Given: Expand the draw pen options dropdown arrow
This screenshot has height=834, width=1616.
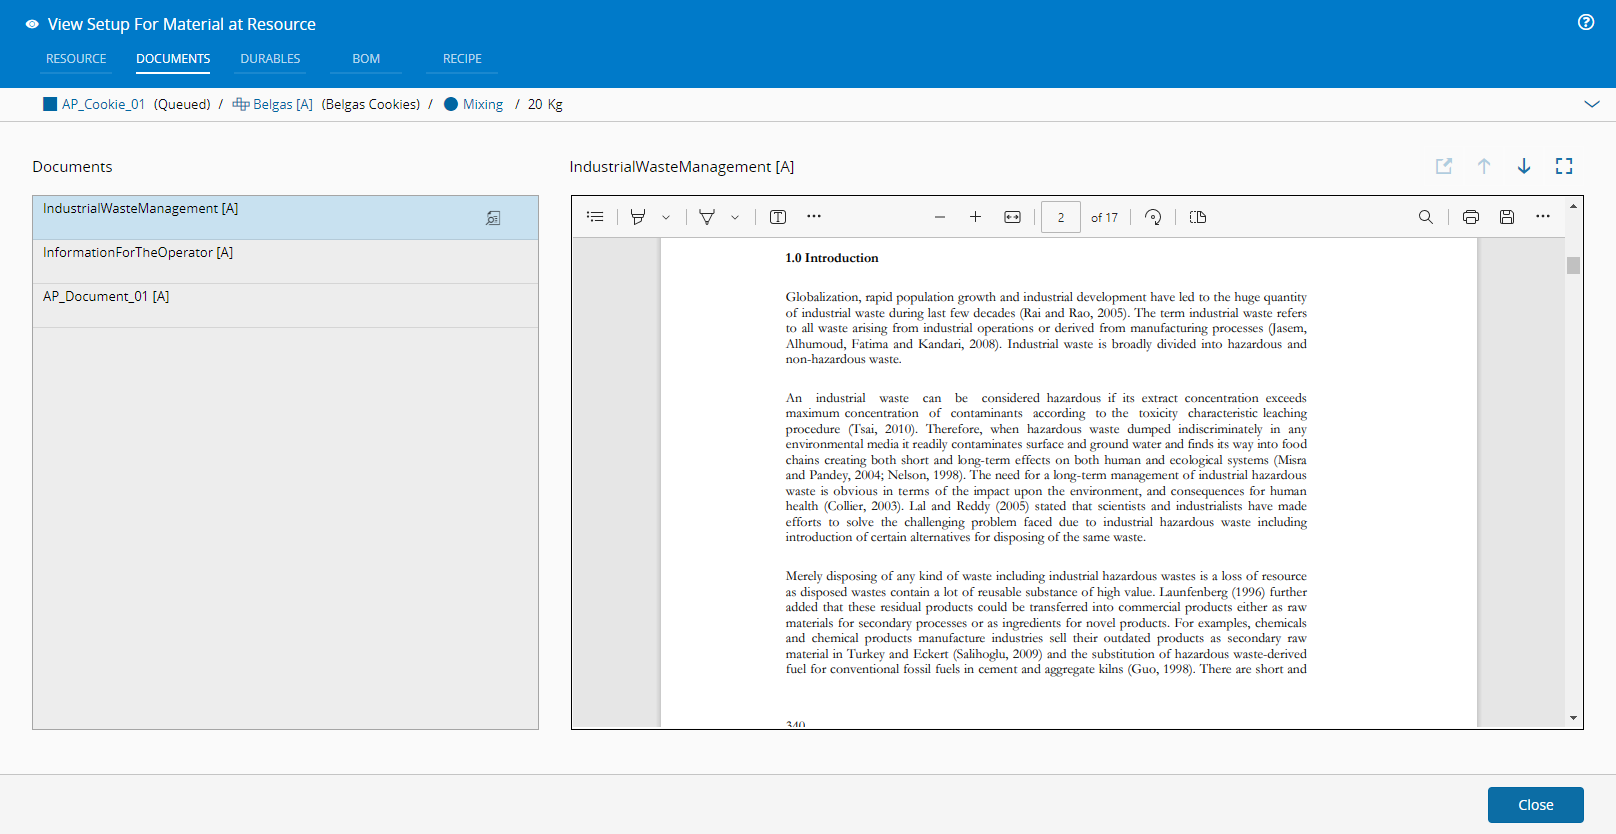Looking at the screenshot, I should pos(735,218).
